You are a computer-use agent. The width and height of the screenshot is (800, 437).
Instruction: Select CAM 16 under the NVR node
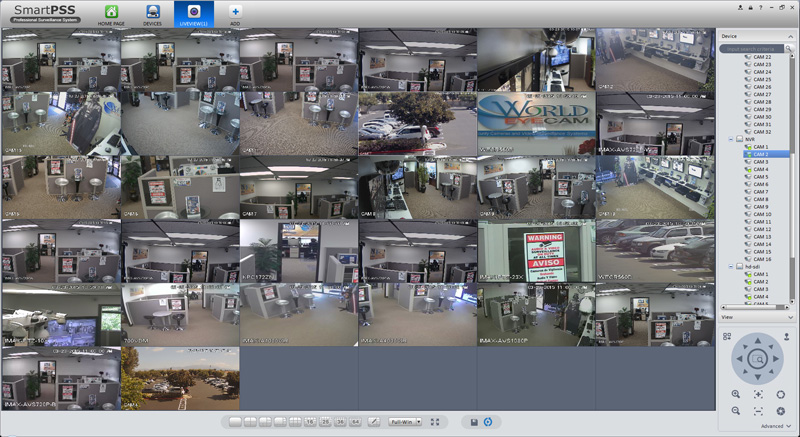point(762,259)
